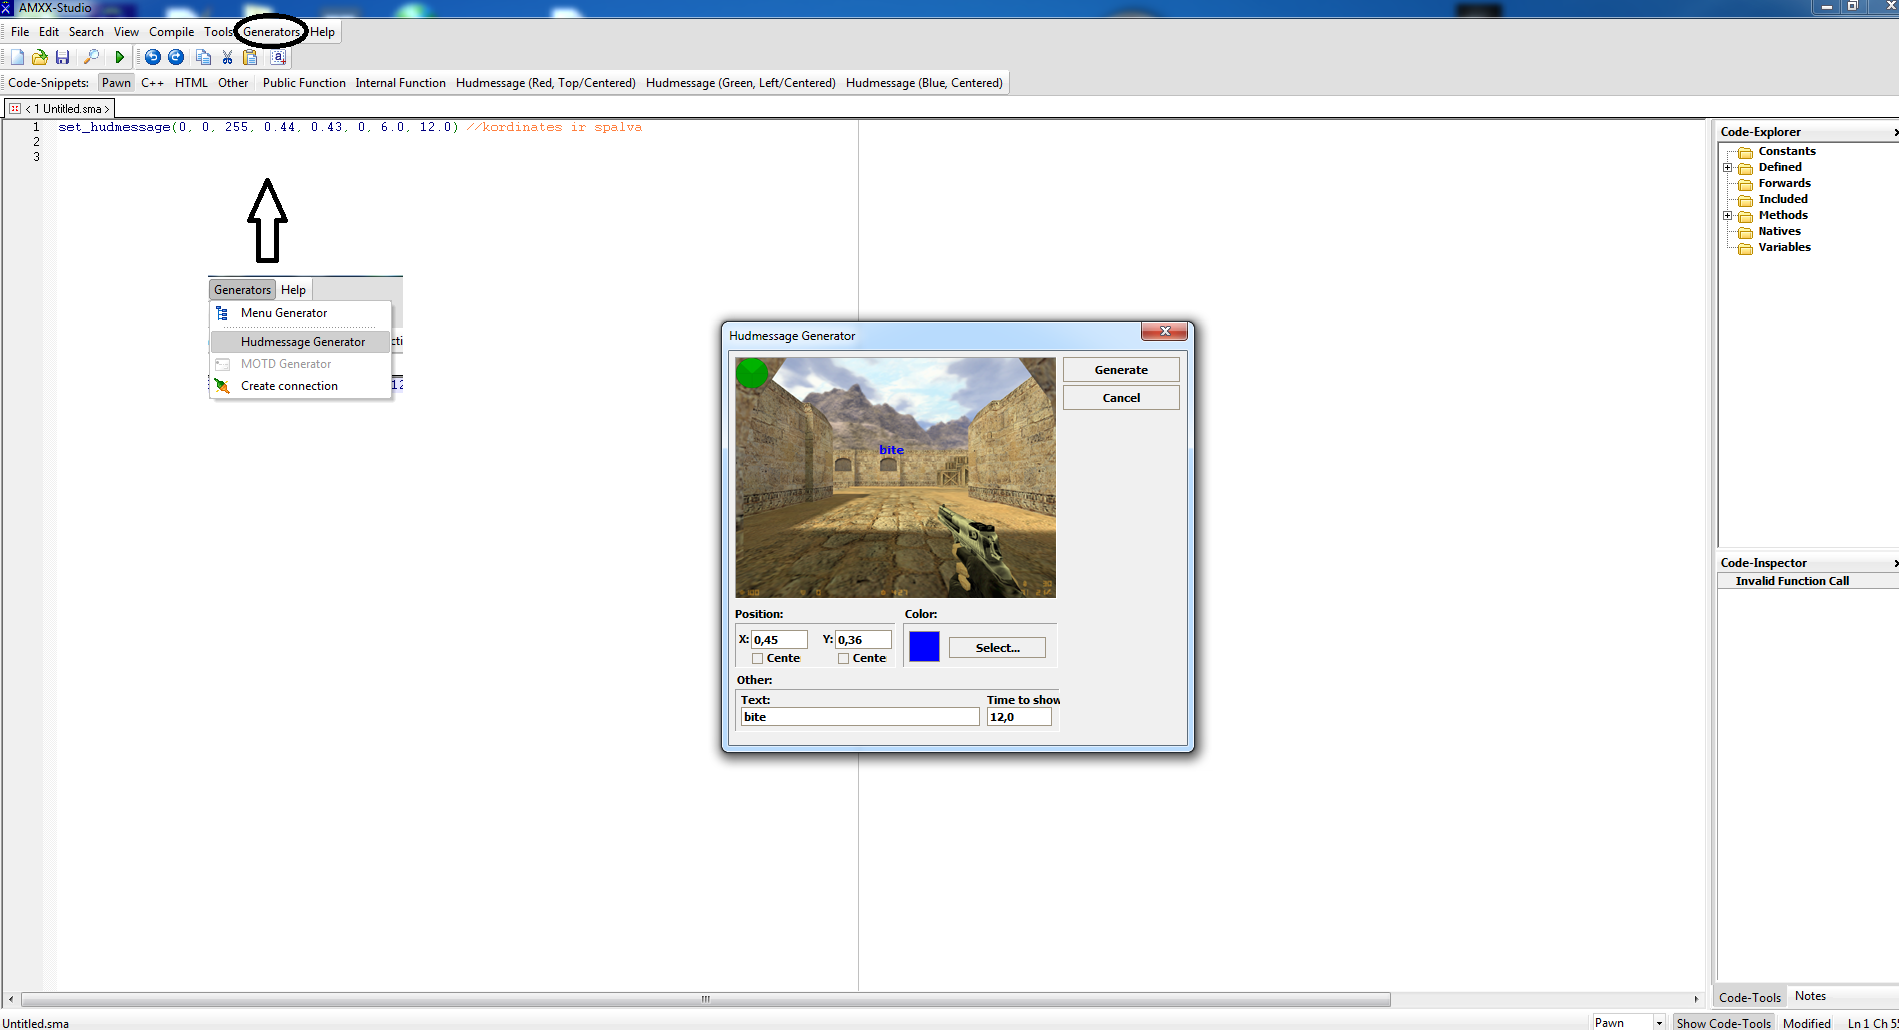The width and height of the screenshot is (1899, 1030).
Task: Click Cancel in Hudmessage Generator
Action: (1121, 398)
